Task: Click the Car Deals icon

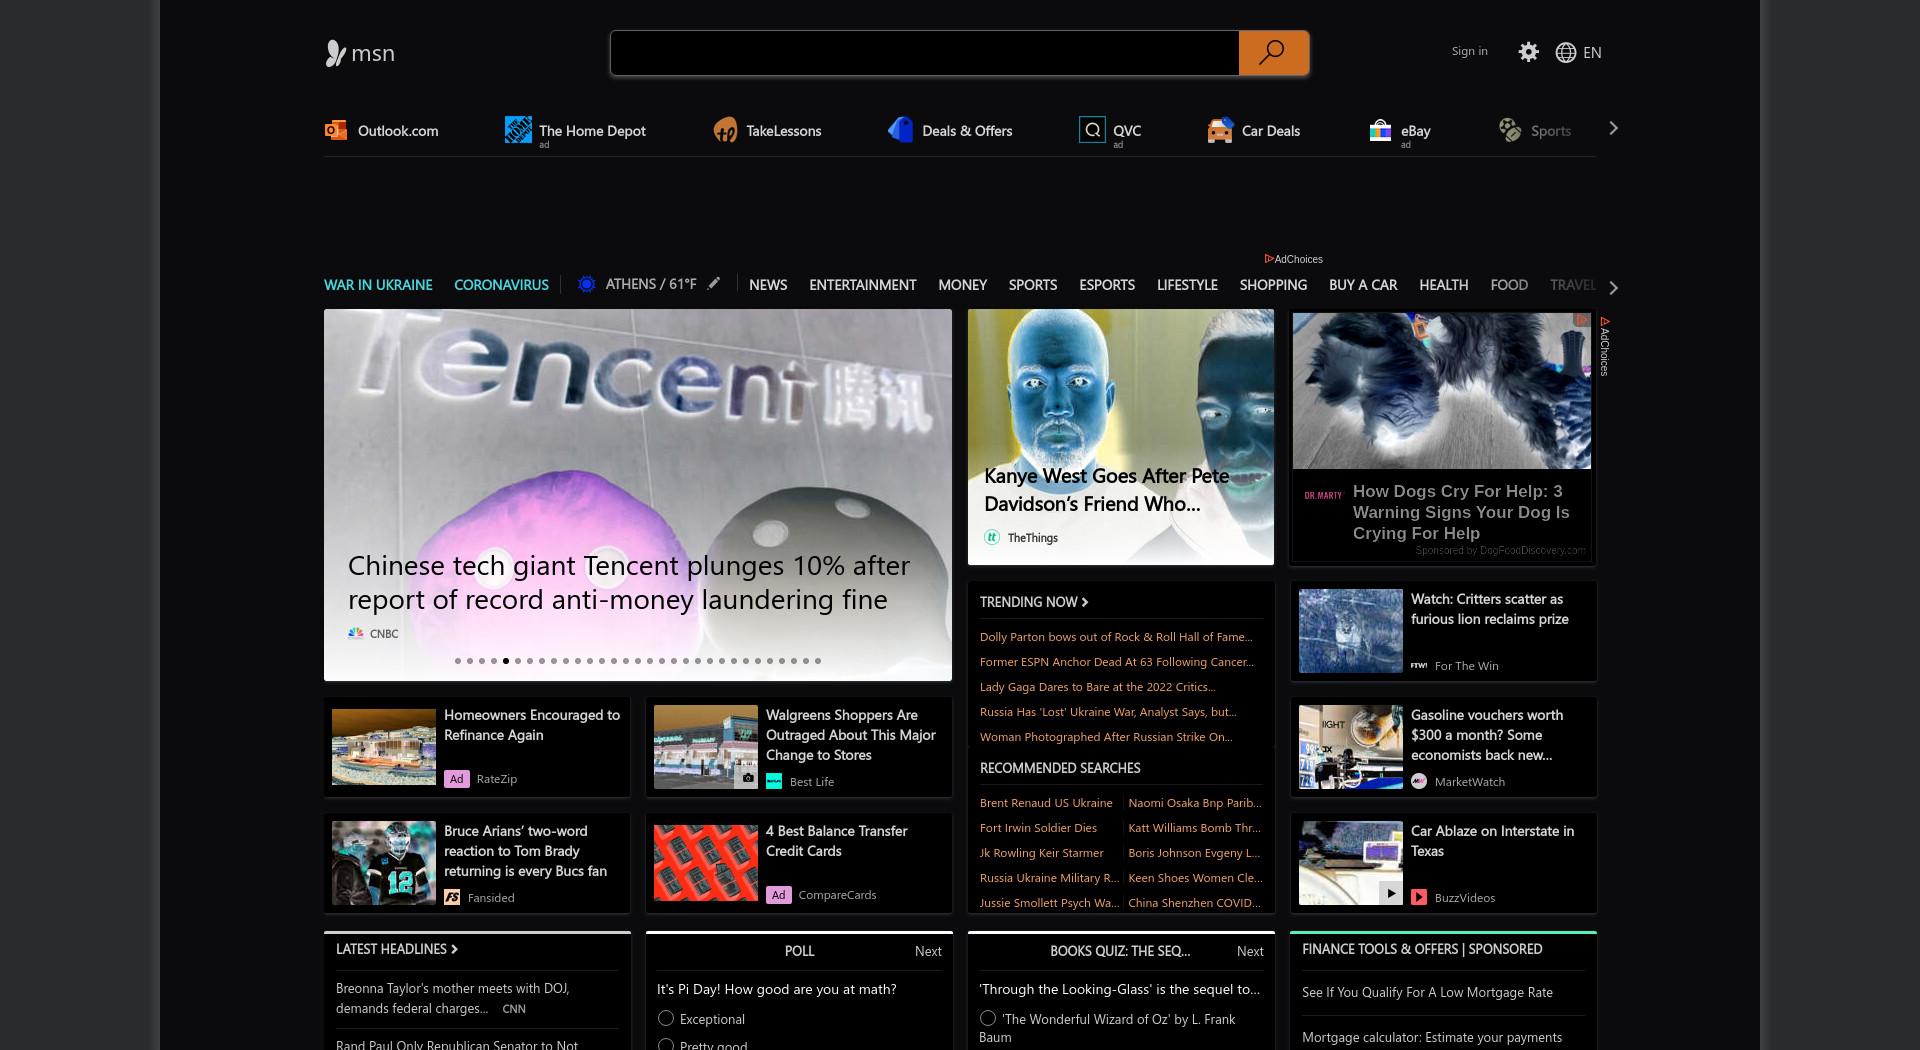Action: [1220, 130]
